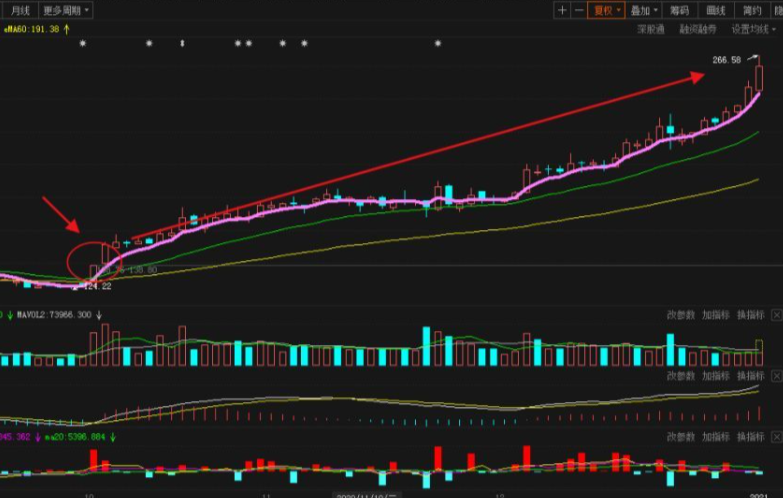Open 深股通 link

click(651, 29)
